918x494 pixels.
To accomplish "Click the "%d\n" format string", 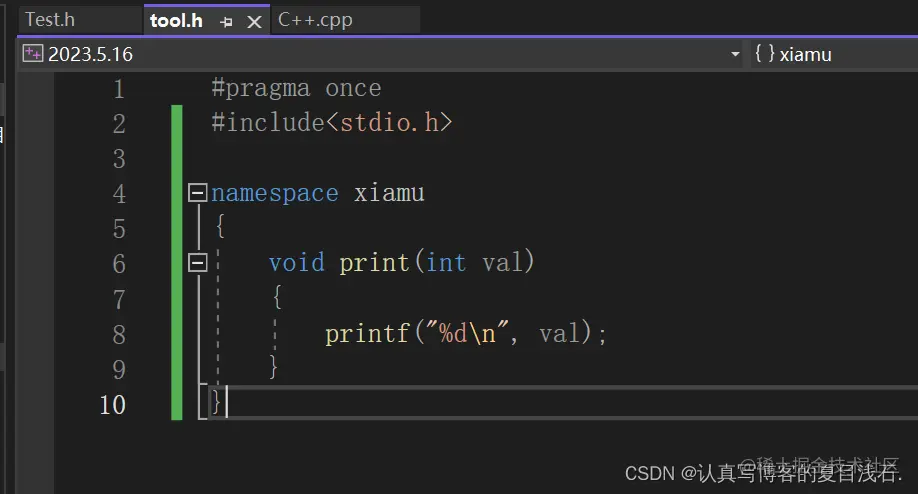I will point(467,334).
